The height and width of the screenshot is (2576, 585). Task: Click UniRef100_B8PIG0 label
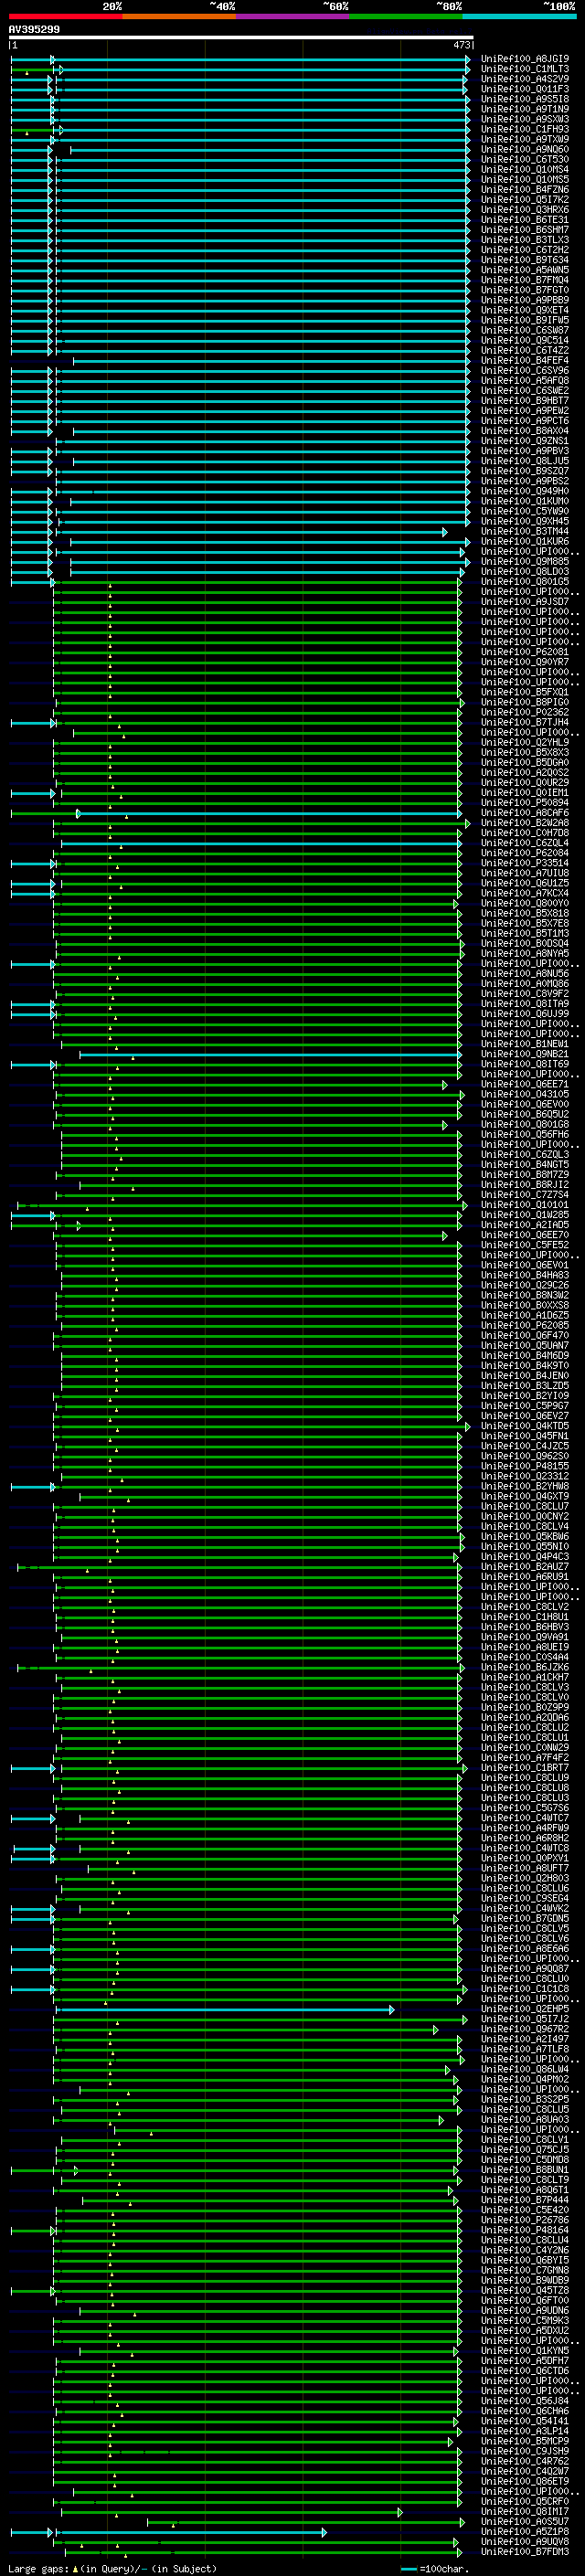525,702
